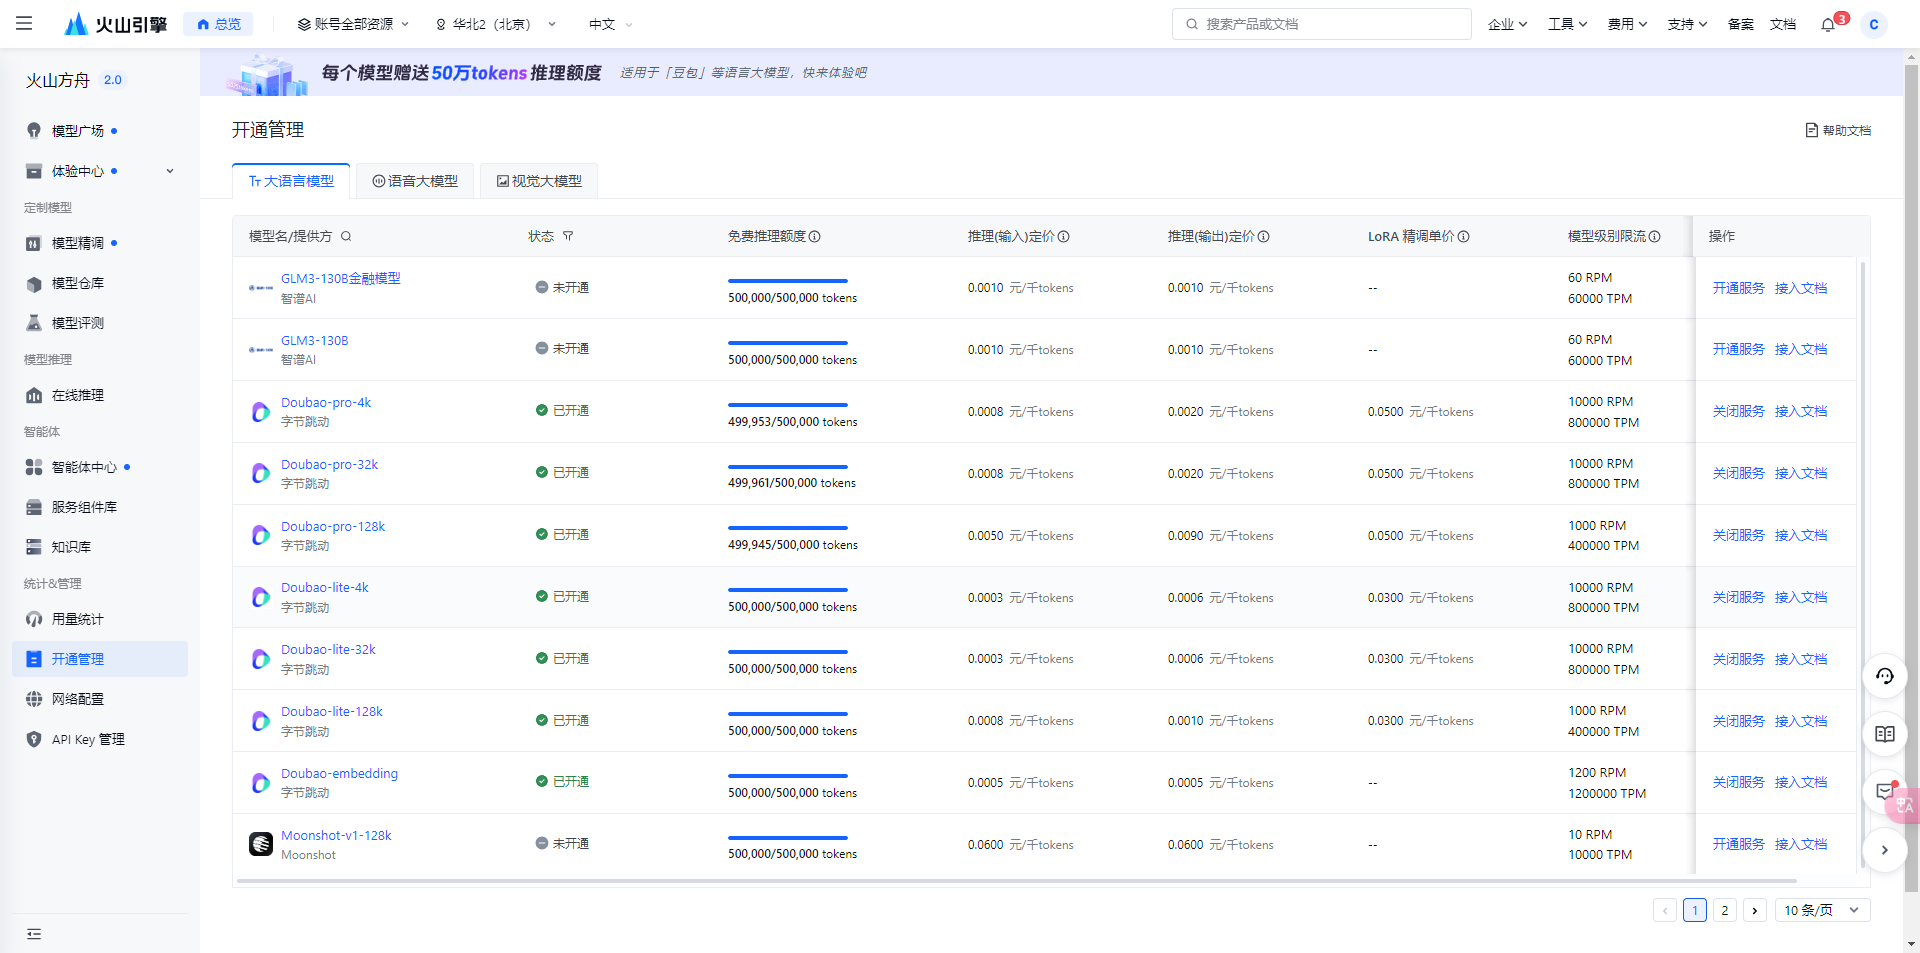Click the info icon beside 免费推理额度
Screen dimensions: 1920x953
815,237
